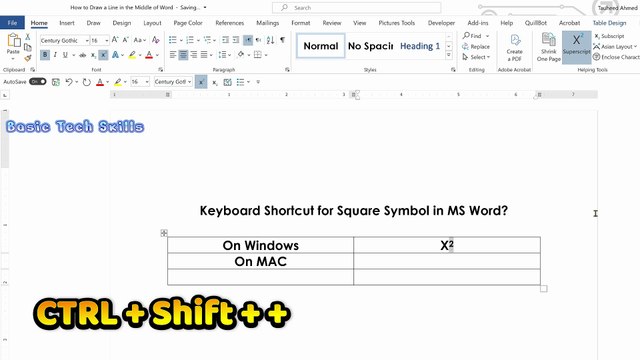
Task: Apply red font color in Font group
Action: click(x=149, y=55)
